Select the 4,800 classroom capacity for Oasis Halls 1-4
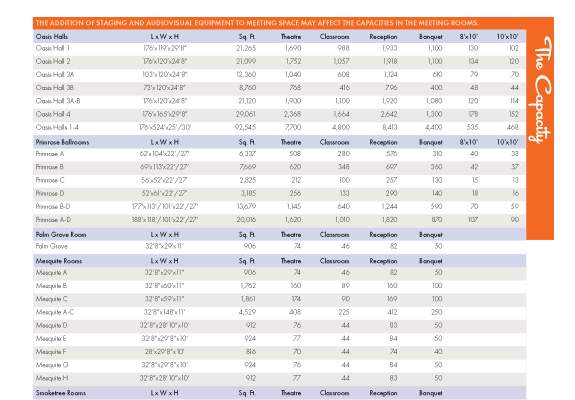This screenshot has height=400, width=575. click(341, 127)
